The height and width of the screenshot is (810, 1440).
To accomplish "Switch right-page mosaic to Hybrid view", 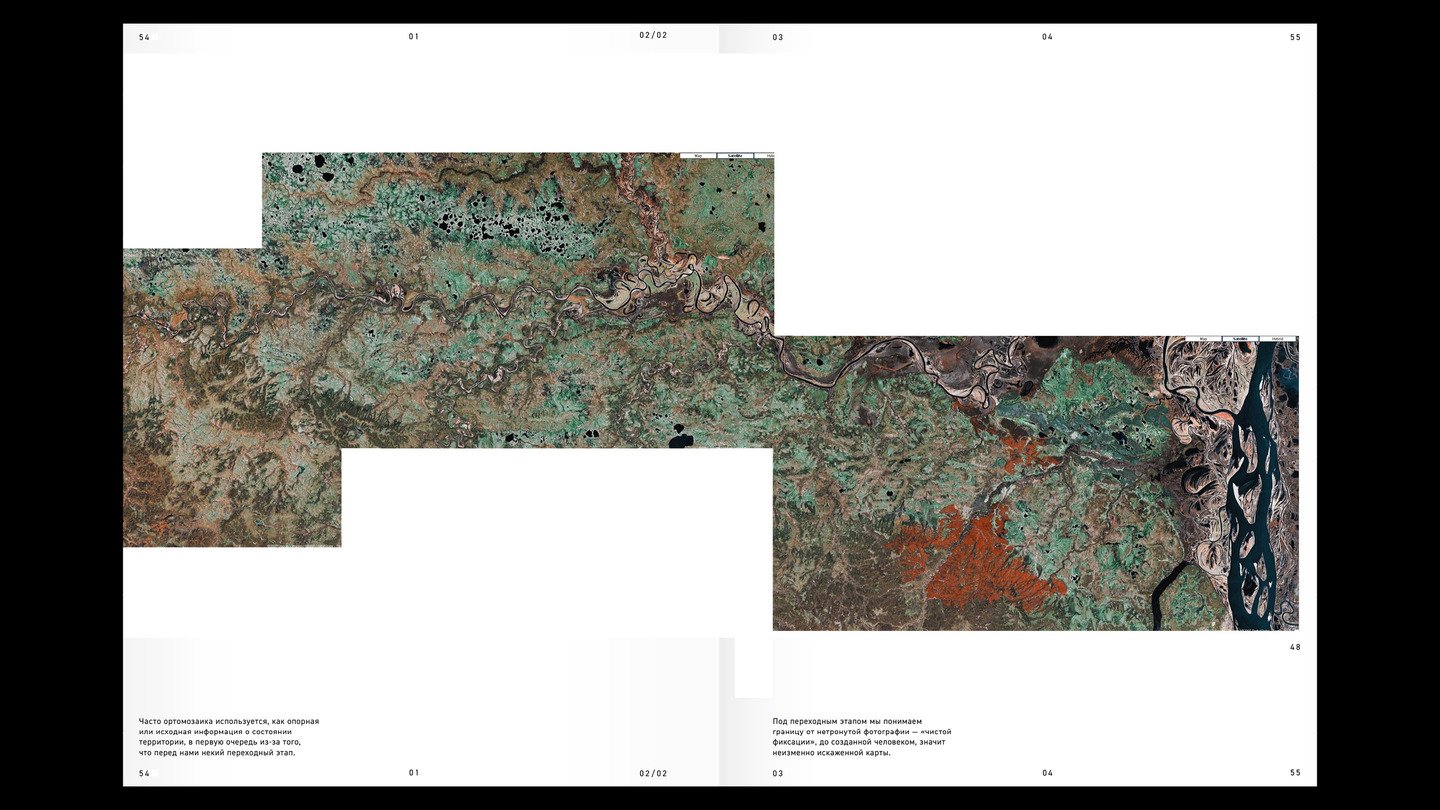I will click(x=1277, y=339).
